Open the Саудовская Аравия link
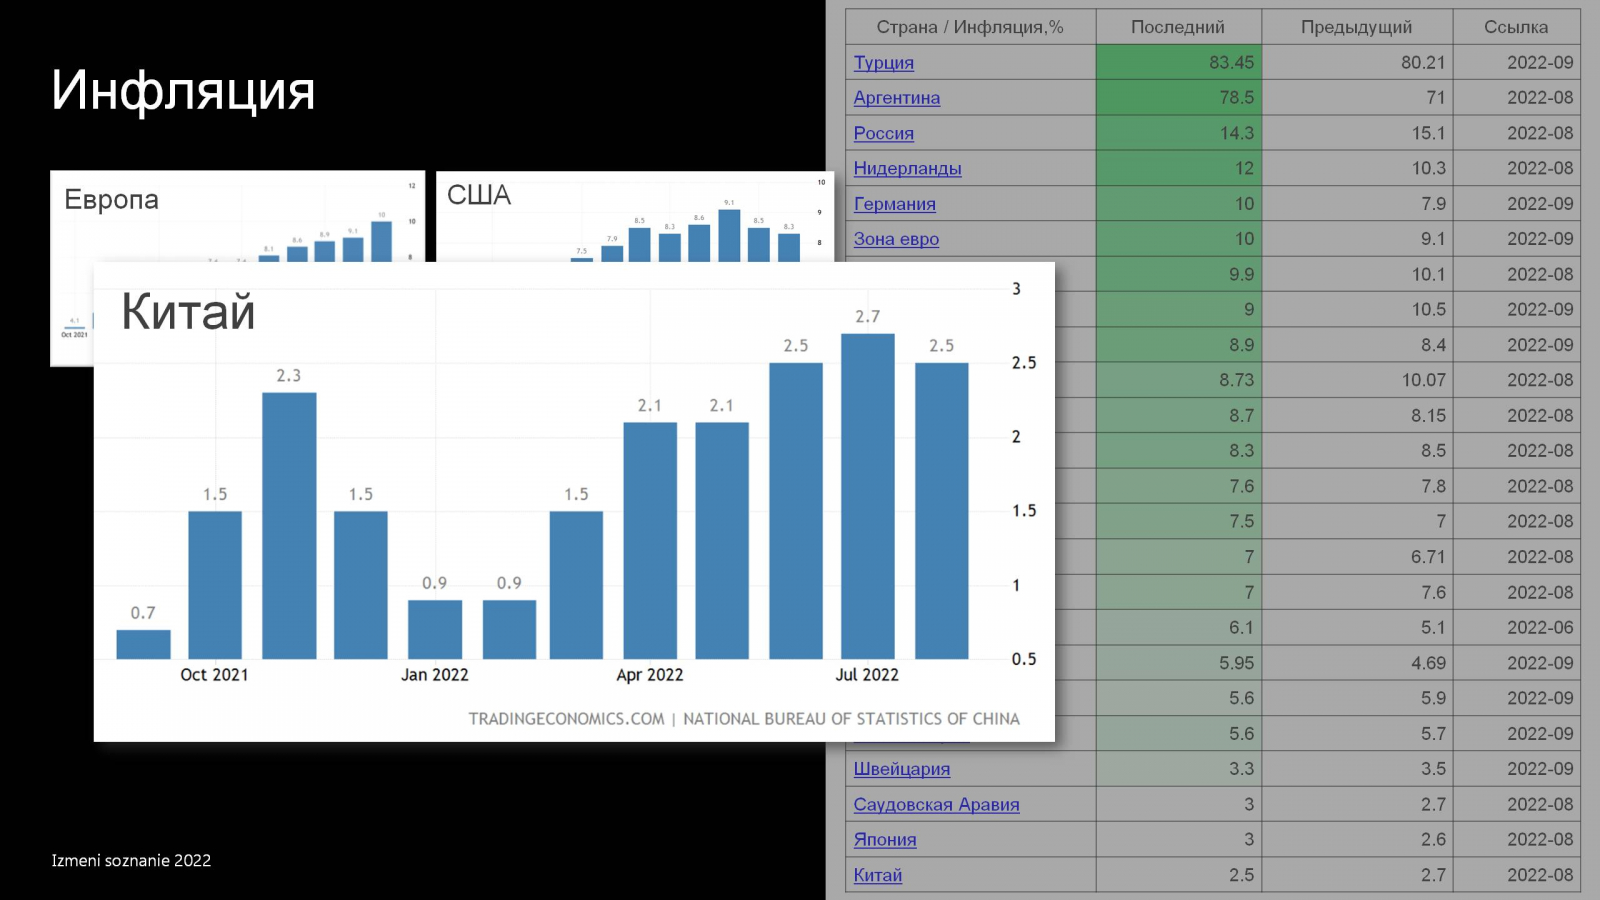 (936, 804)
